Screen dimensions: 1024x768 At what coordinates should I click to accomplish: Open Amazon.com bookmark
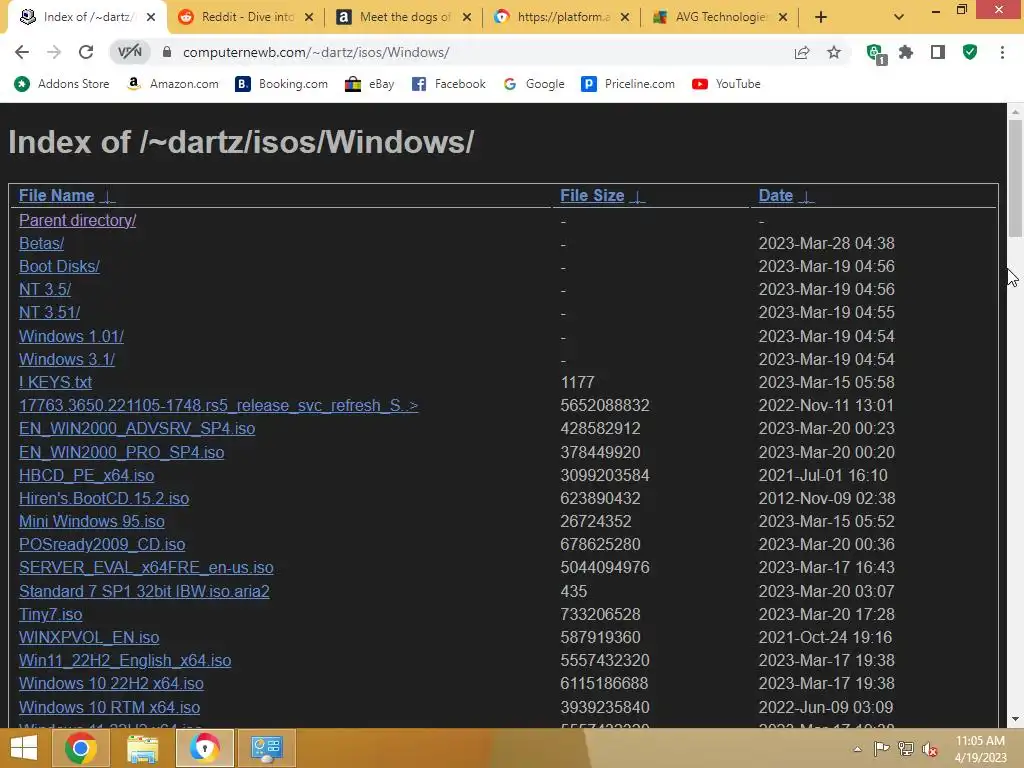(173, 84)
